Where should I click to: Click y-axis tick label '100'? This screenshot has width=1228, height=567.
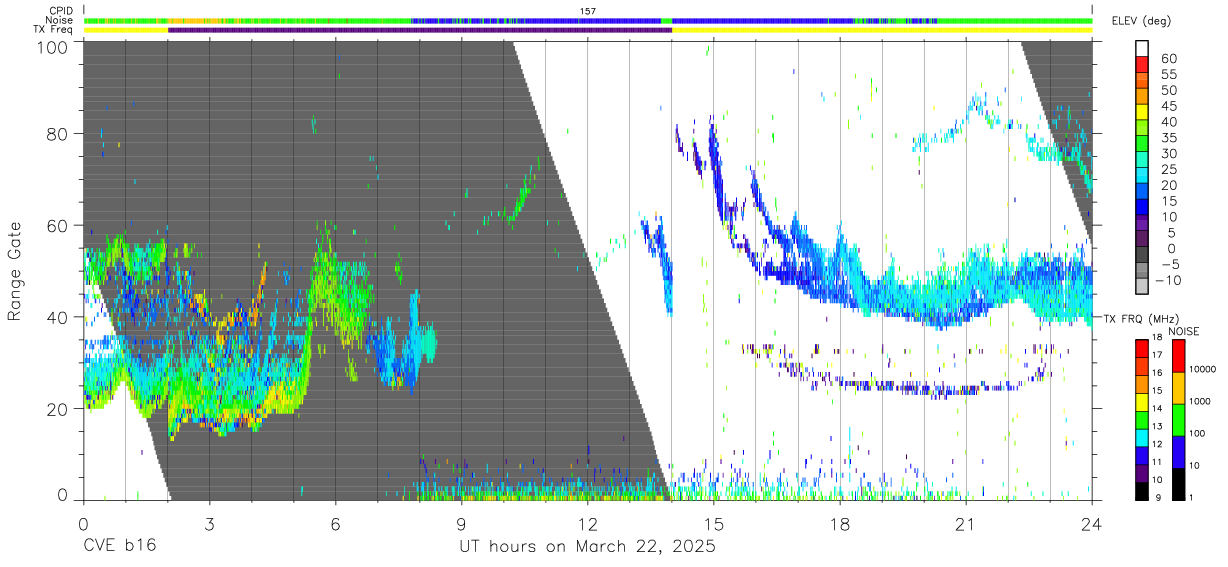(x=52, y=46)
